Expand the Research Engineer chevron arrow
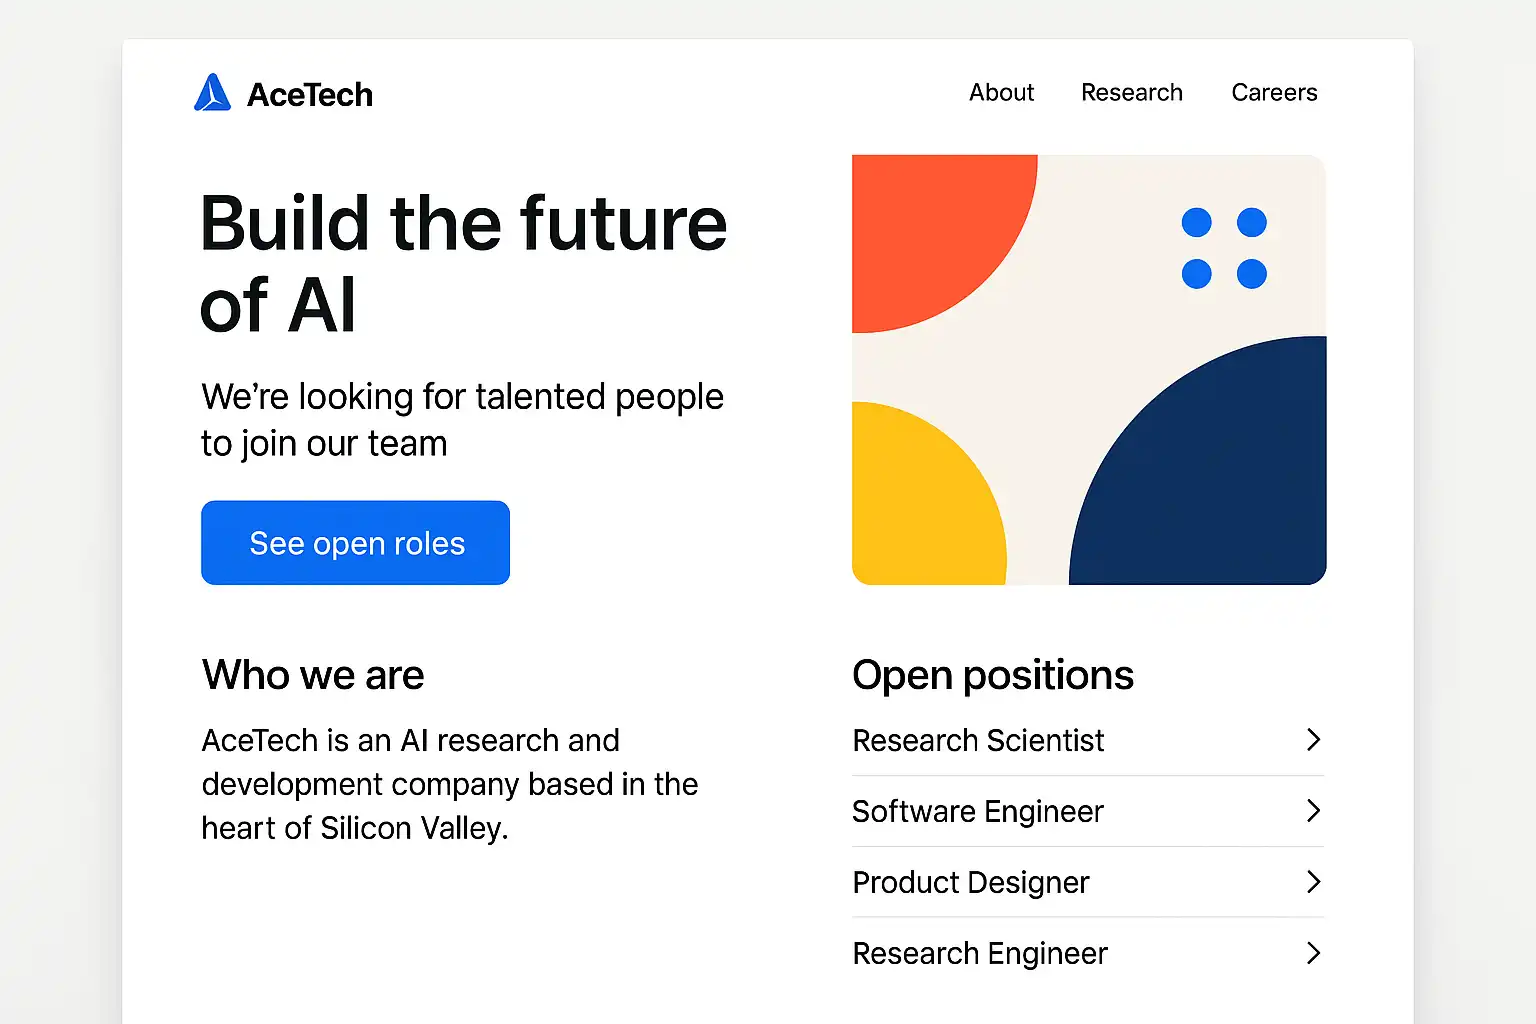1536x1024 pixels. tap(1313, 953)
